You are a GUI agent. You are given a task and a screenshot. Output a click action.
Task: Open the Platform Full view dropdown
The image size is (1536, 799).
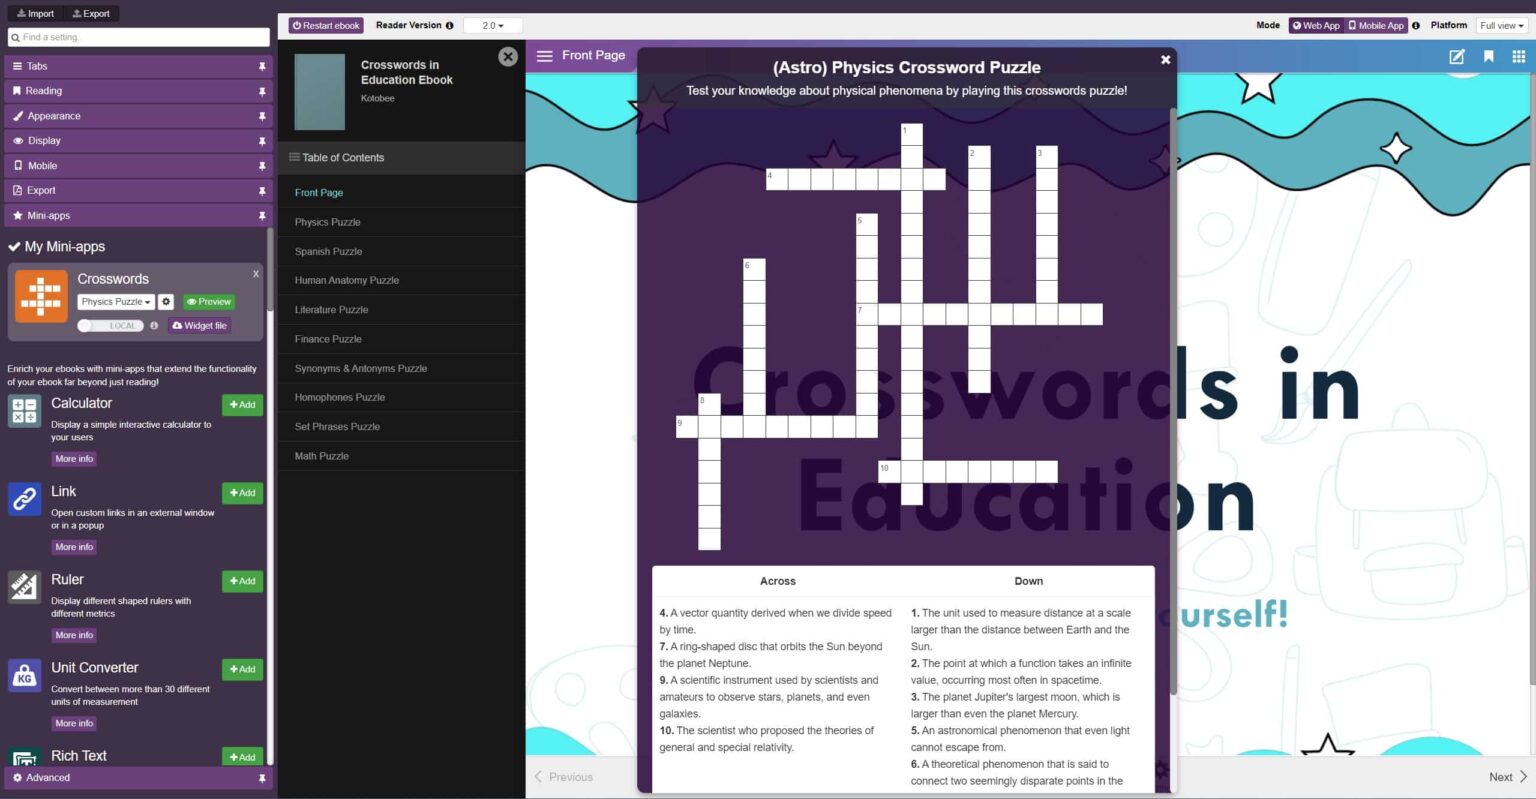[x=1500, y=25]
